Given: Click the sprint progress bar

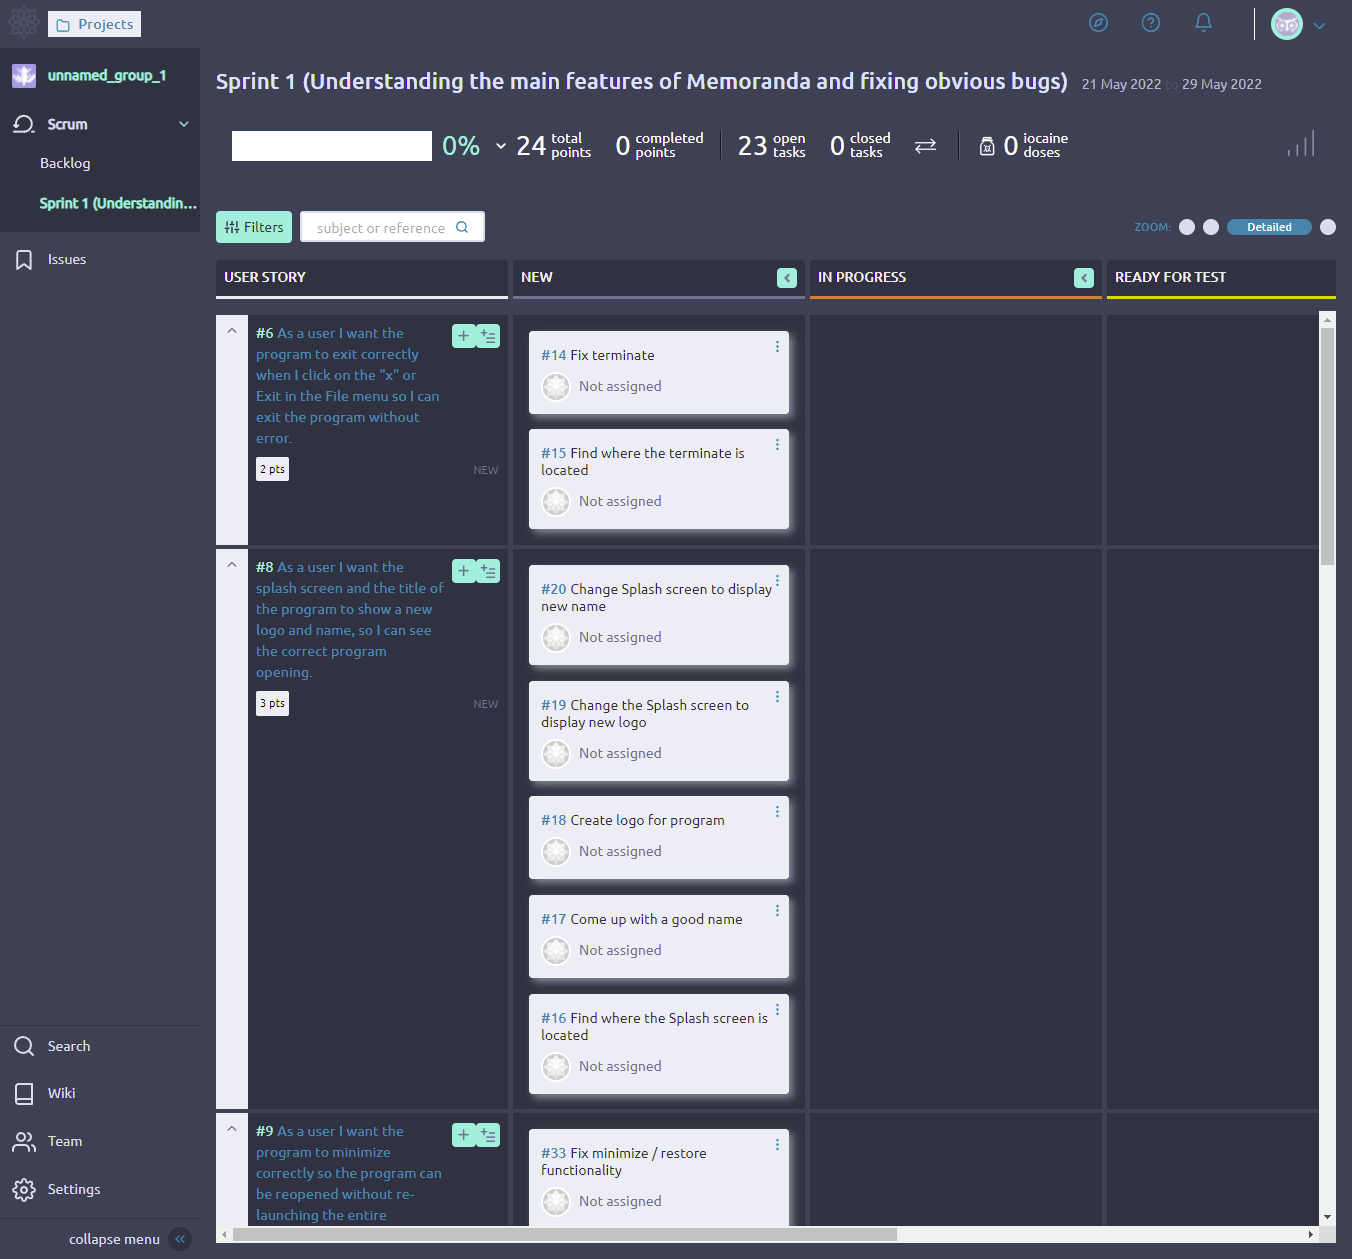Looking at the screenshot, I should 332,146.
